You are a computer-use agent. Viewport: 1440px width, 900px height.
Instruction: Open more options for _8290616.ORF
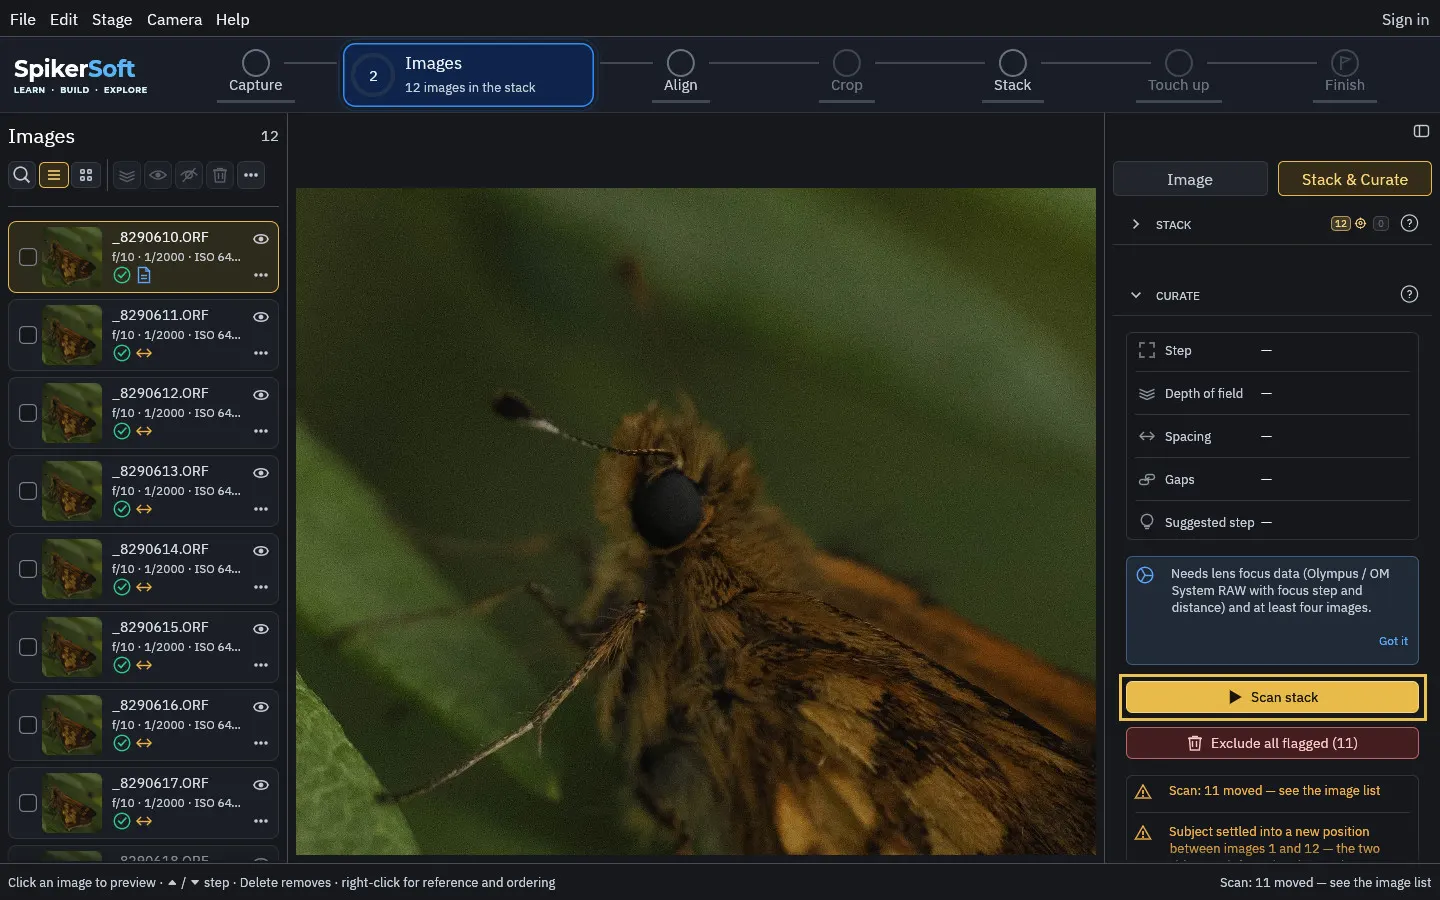[x=261, y=743]
